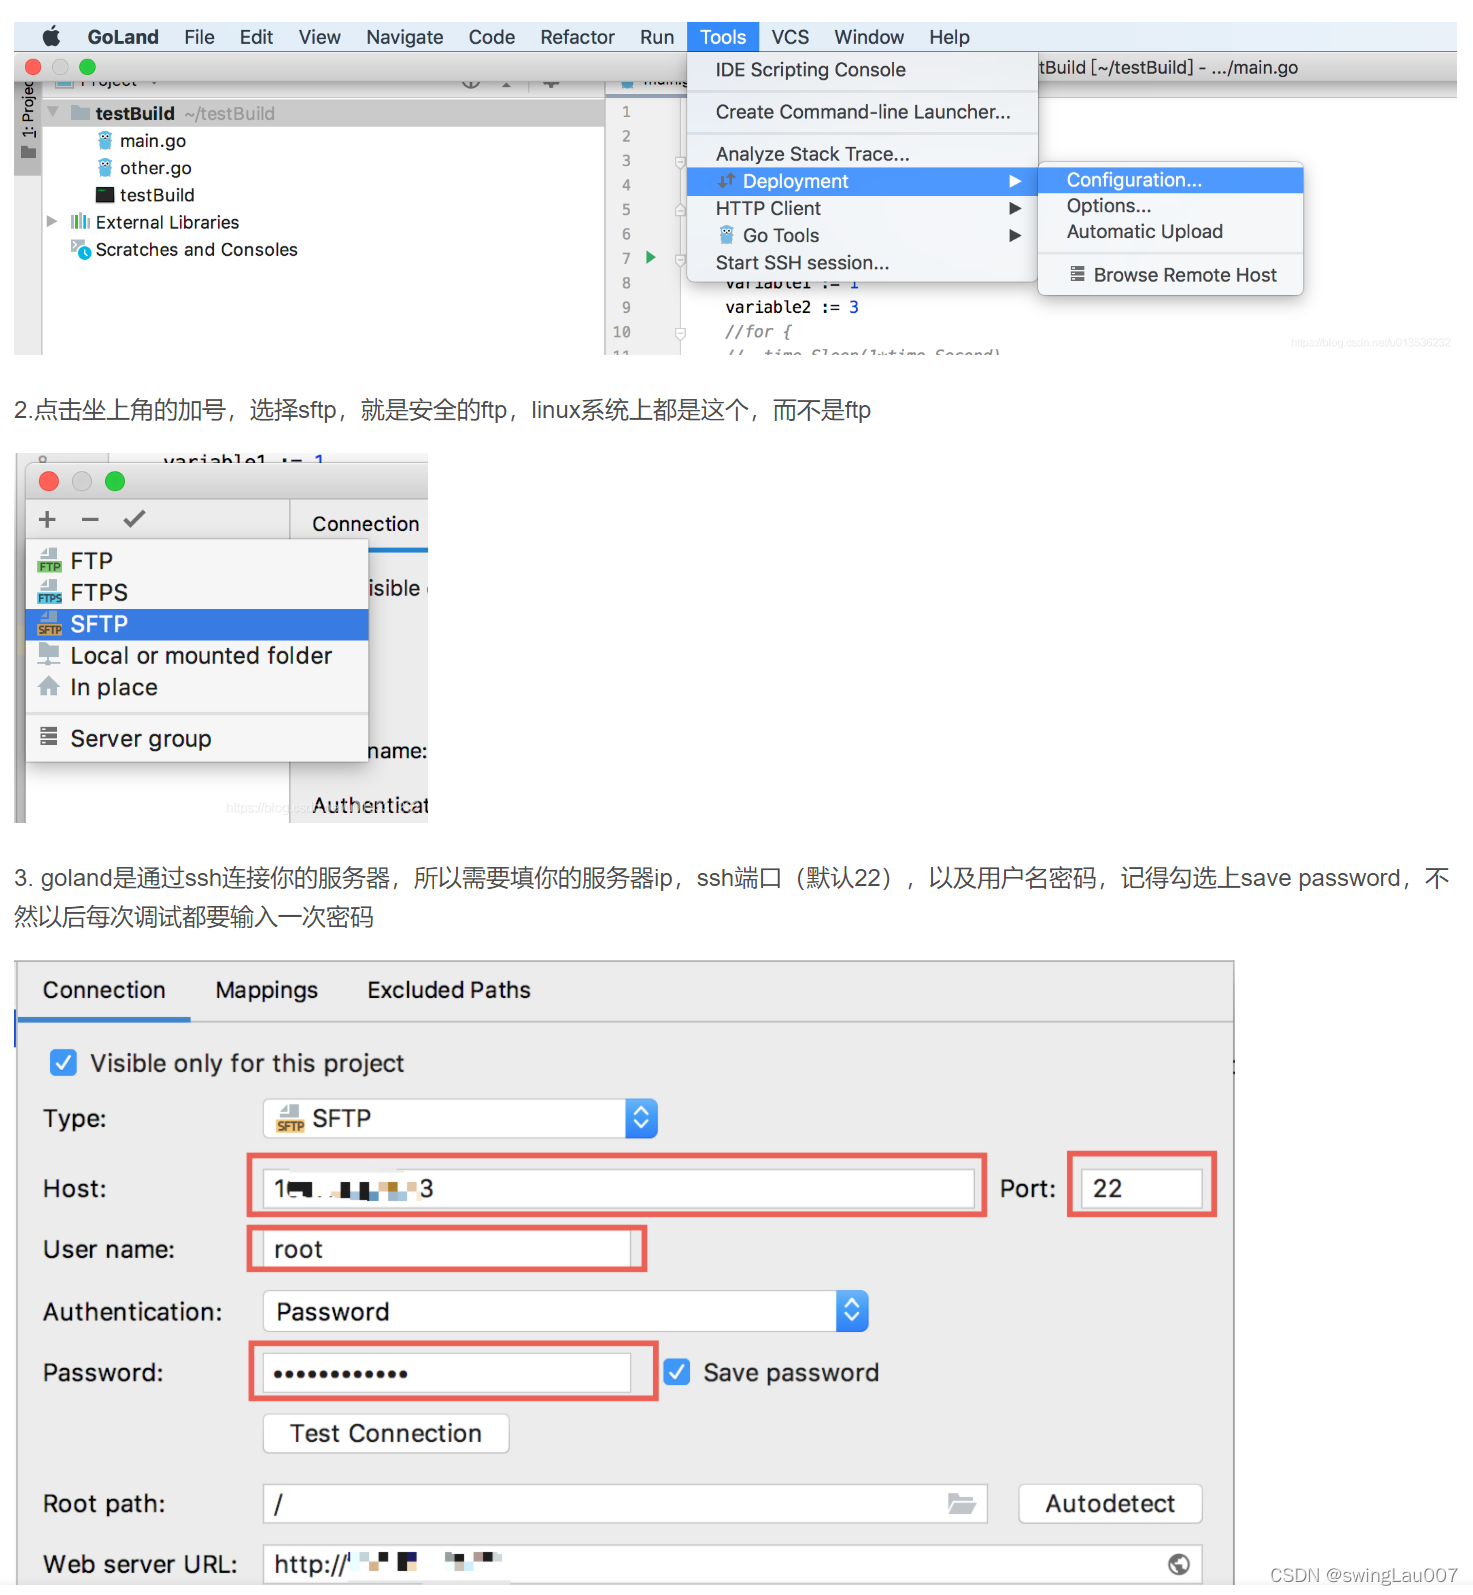Expand the Go Tools submenu
Viewport: 1473px width, 1595px height.
coord(862,235)
